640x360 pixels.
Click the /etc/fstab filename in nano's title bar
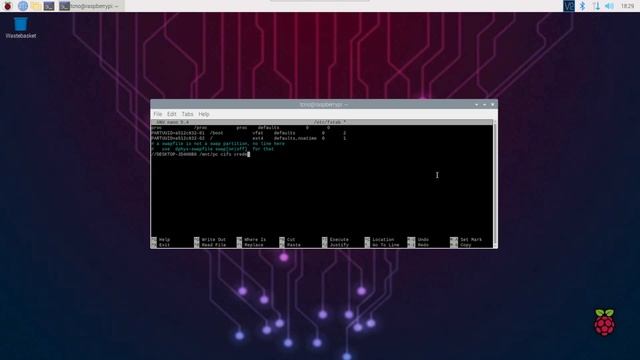click(x=330, y=122)
